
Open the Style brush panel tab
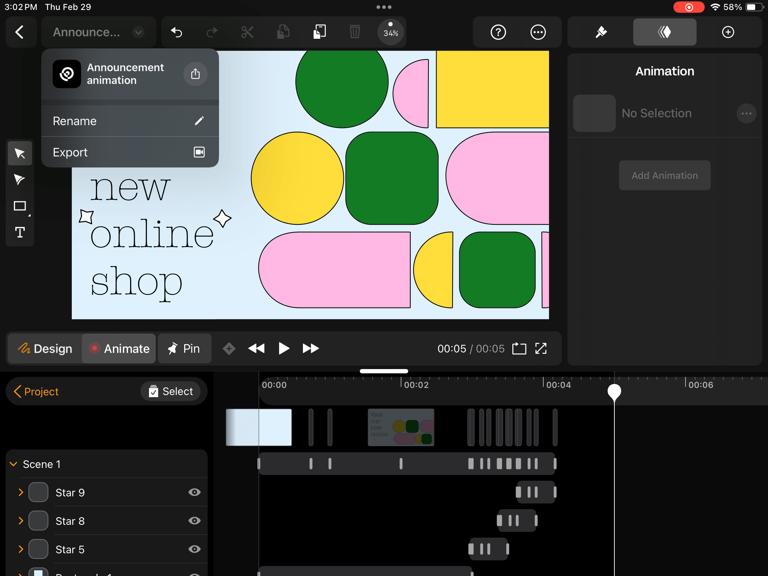[601, 32]
